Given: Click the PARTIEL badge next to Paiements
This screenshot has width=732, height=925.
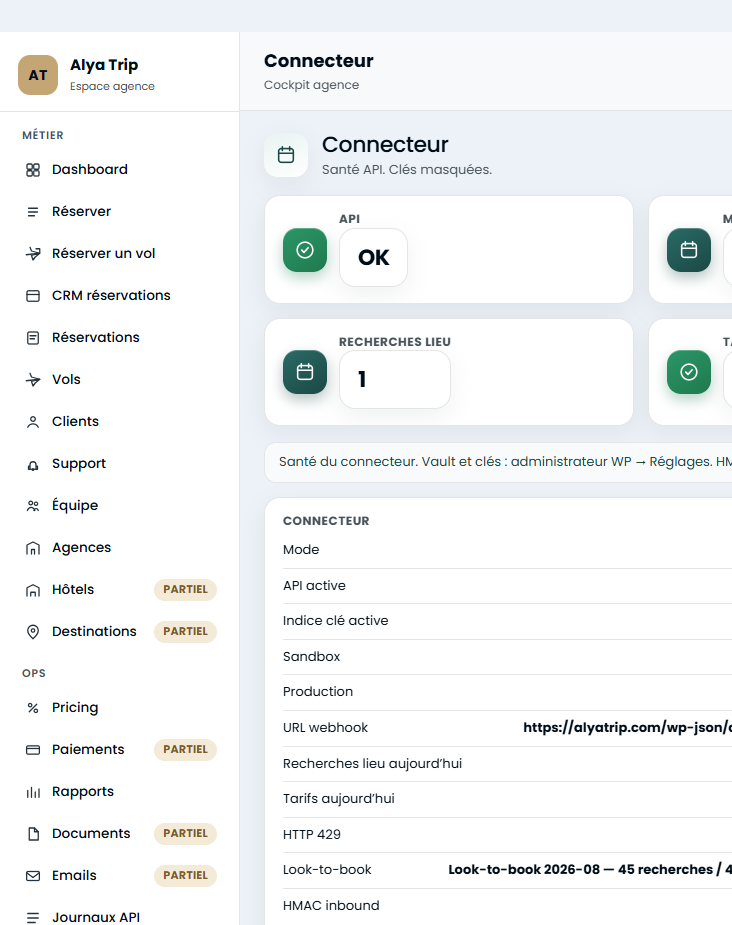Looking at the screenshot, I should (x=185, y=750).
